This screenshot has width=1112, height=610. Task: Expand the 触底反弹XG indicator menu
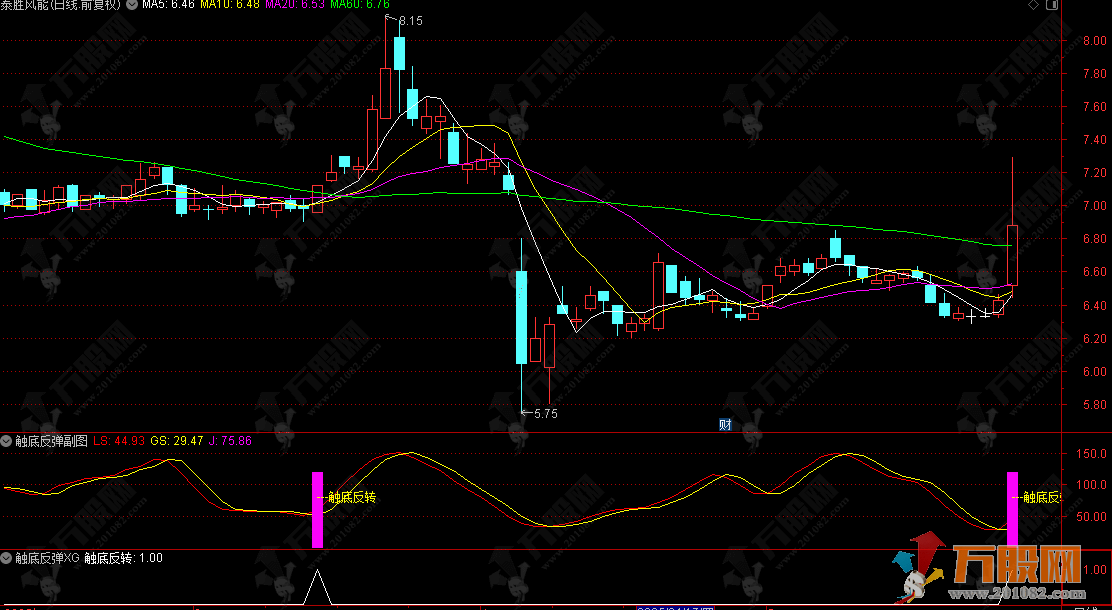pyautogui.click(x=6, y=558)
